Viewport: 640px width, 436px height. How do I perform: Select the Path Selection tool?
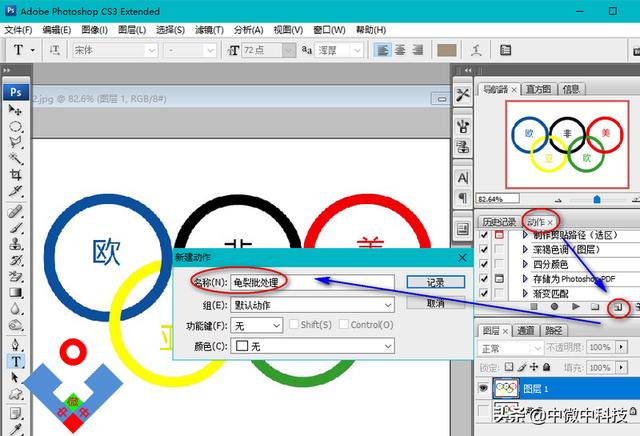(16, 378)
